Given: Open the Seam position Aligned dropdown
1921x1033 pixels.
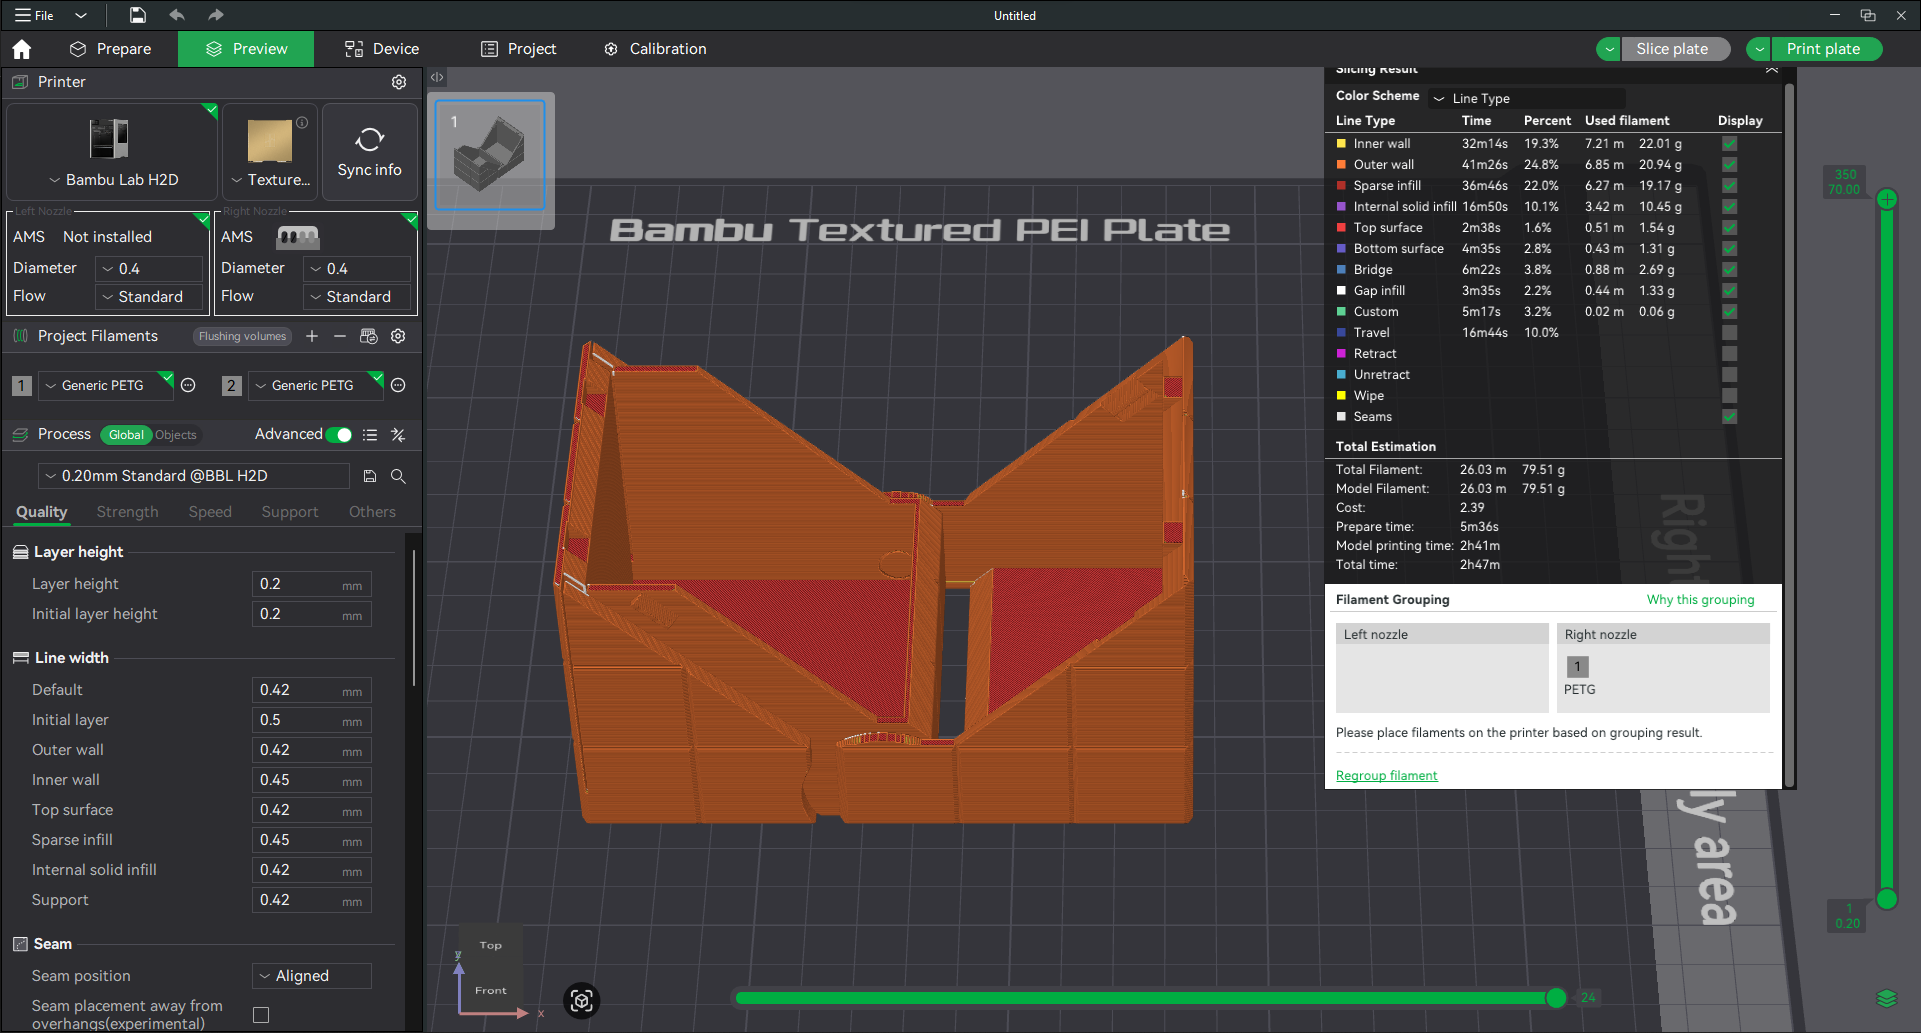Looking at the screenshot, I should pyautogui.click(x=312, y=976).
